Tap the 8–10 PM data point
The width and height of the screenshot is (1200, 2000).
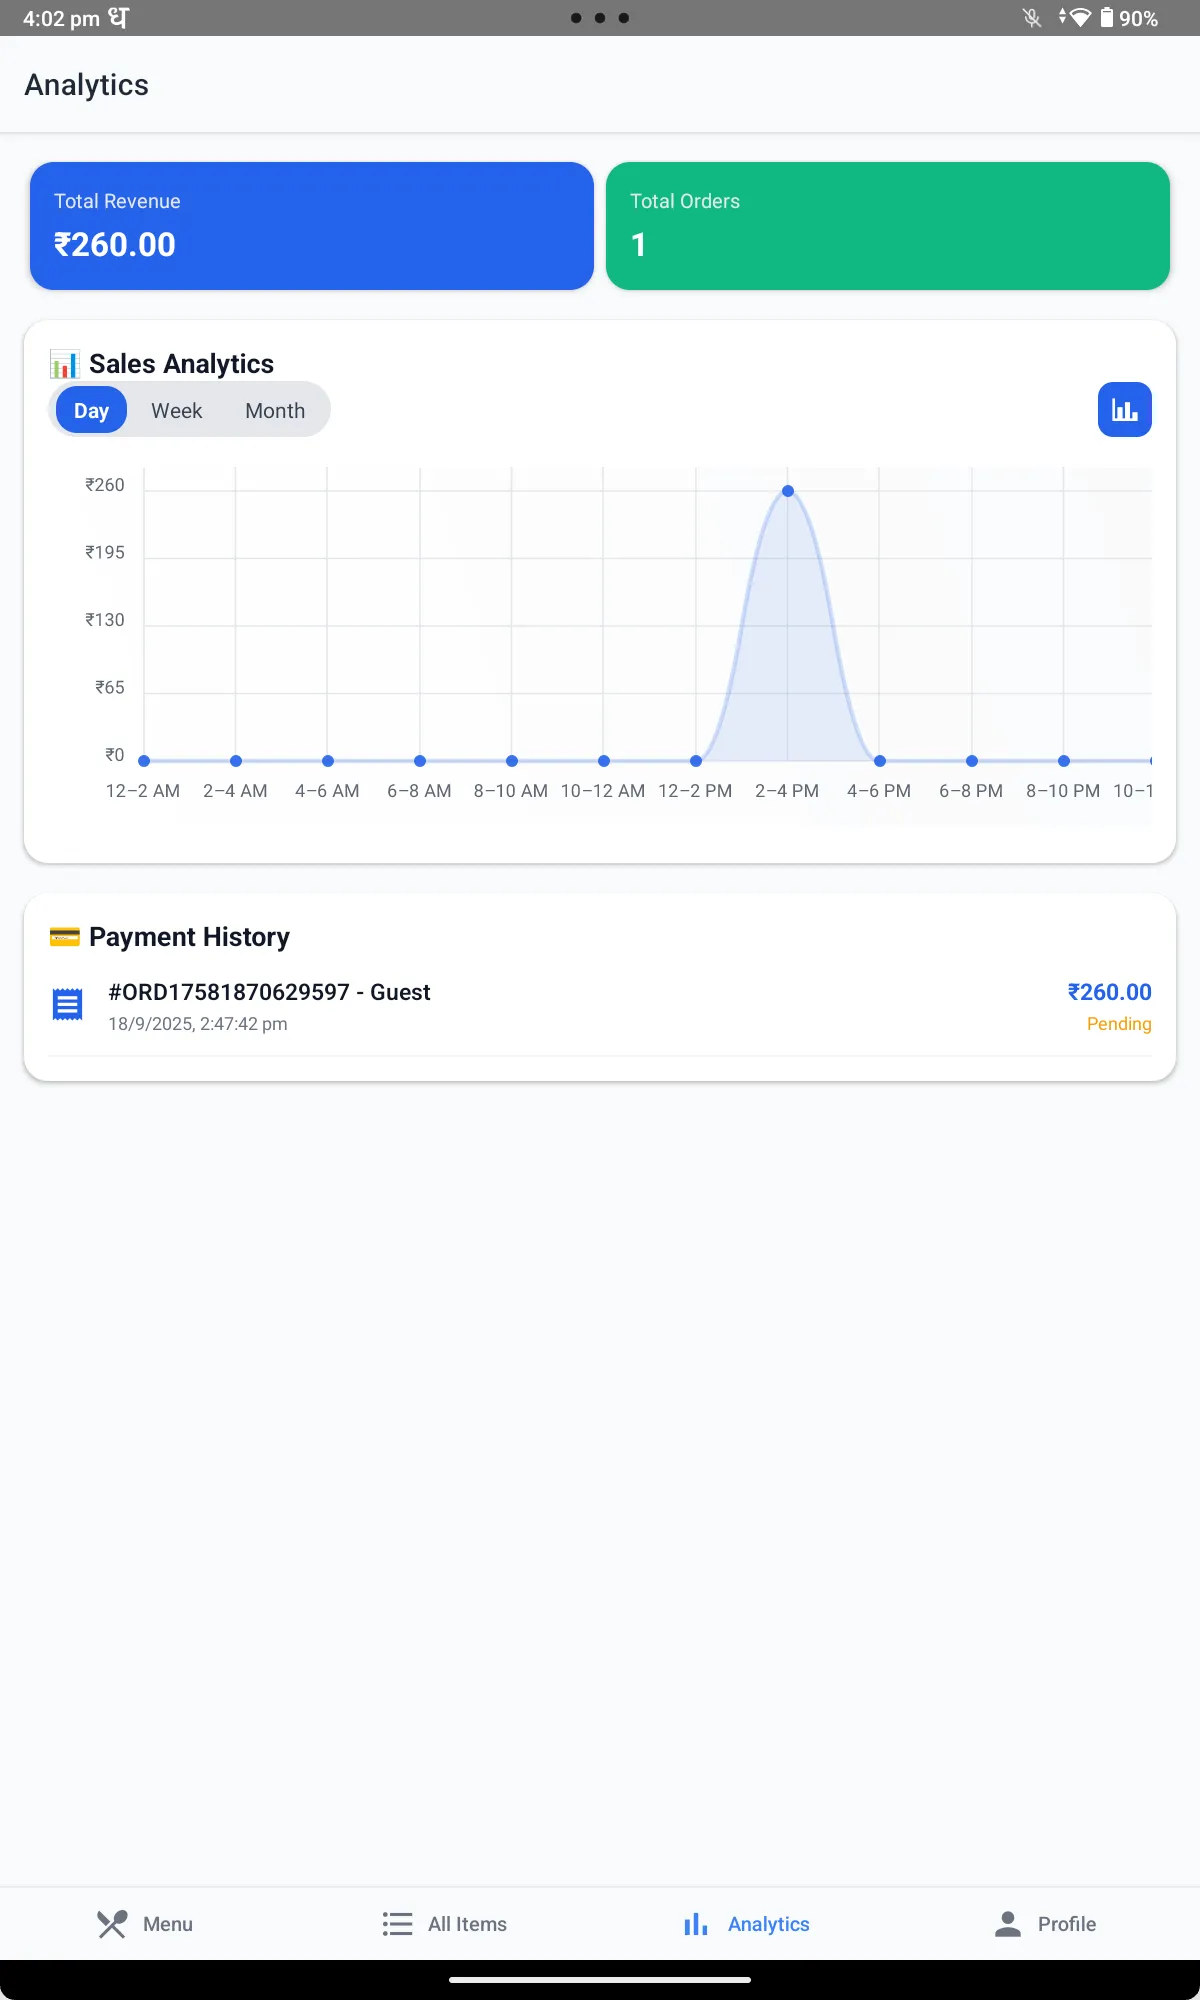[x=1064, y=761]
